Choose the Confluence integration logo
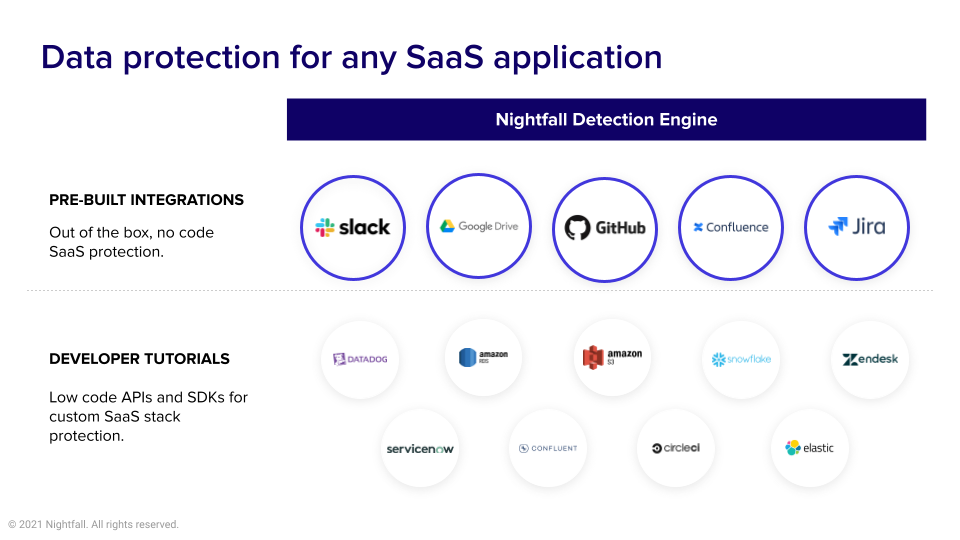 tap(731, 228)
